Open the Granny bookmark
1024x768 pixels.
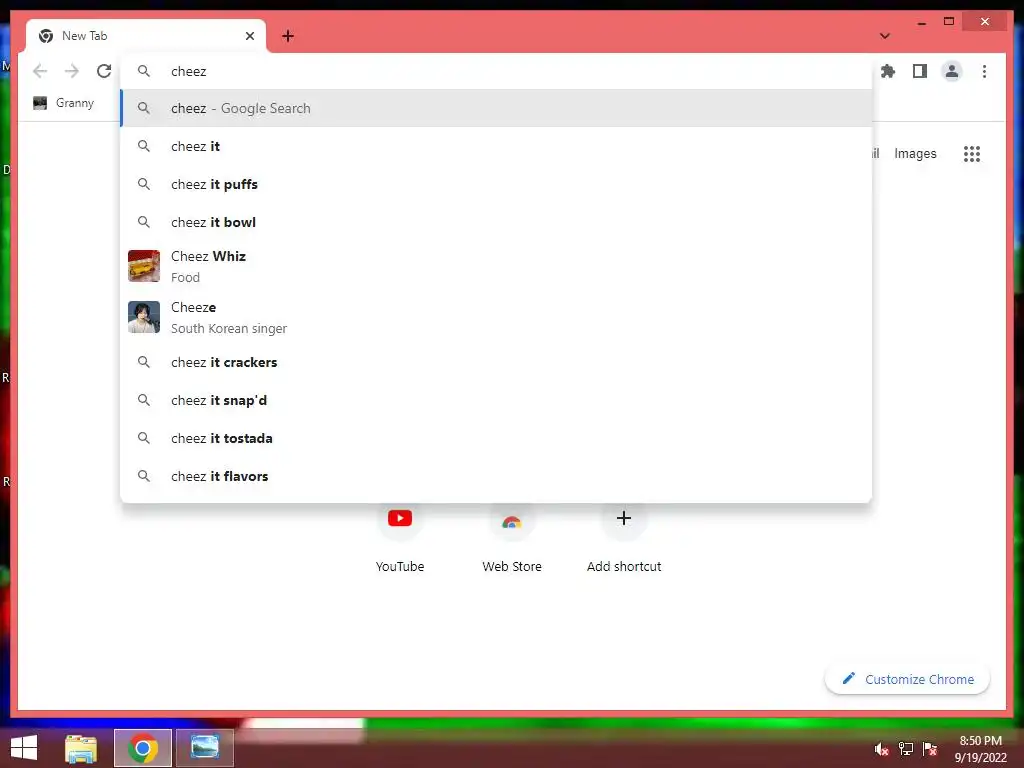(x=64, y=103)
